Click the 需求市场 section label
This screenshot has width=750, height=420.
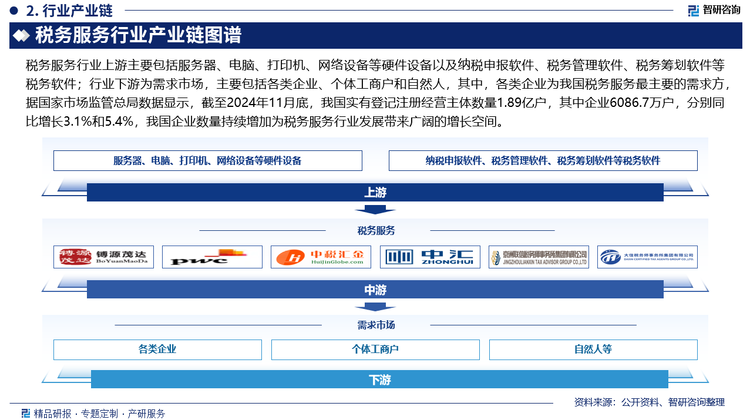click(376, 325)
